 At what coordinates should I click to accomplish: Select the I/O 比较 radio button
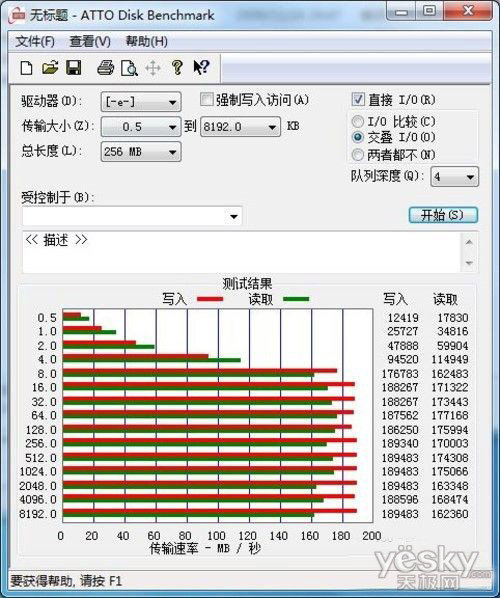(x=357, y=122)
